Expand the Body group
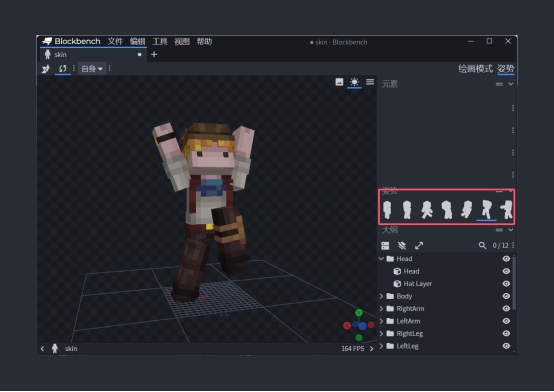The image size is (554, 392). pyautogui.click(x=381, y=296)
